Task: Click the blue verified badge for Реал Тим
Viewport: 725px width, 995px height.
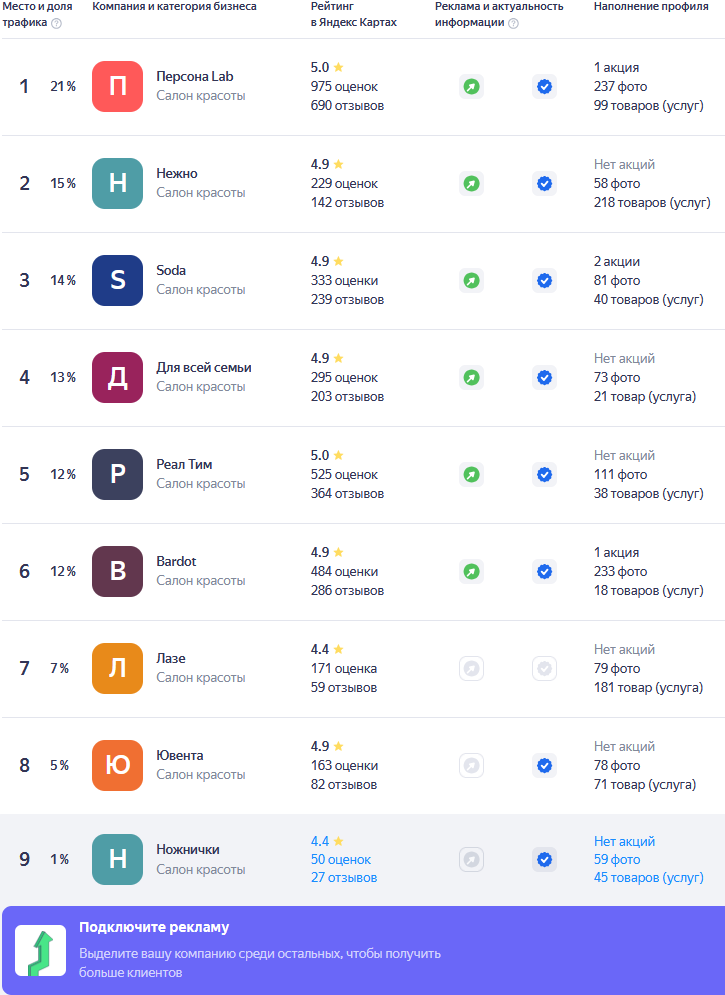Action: 544,475
